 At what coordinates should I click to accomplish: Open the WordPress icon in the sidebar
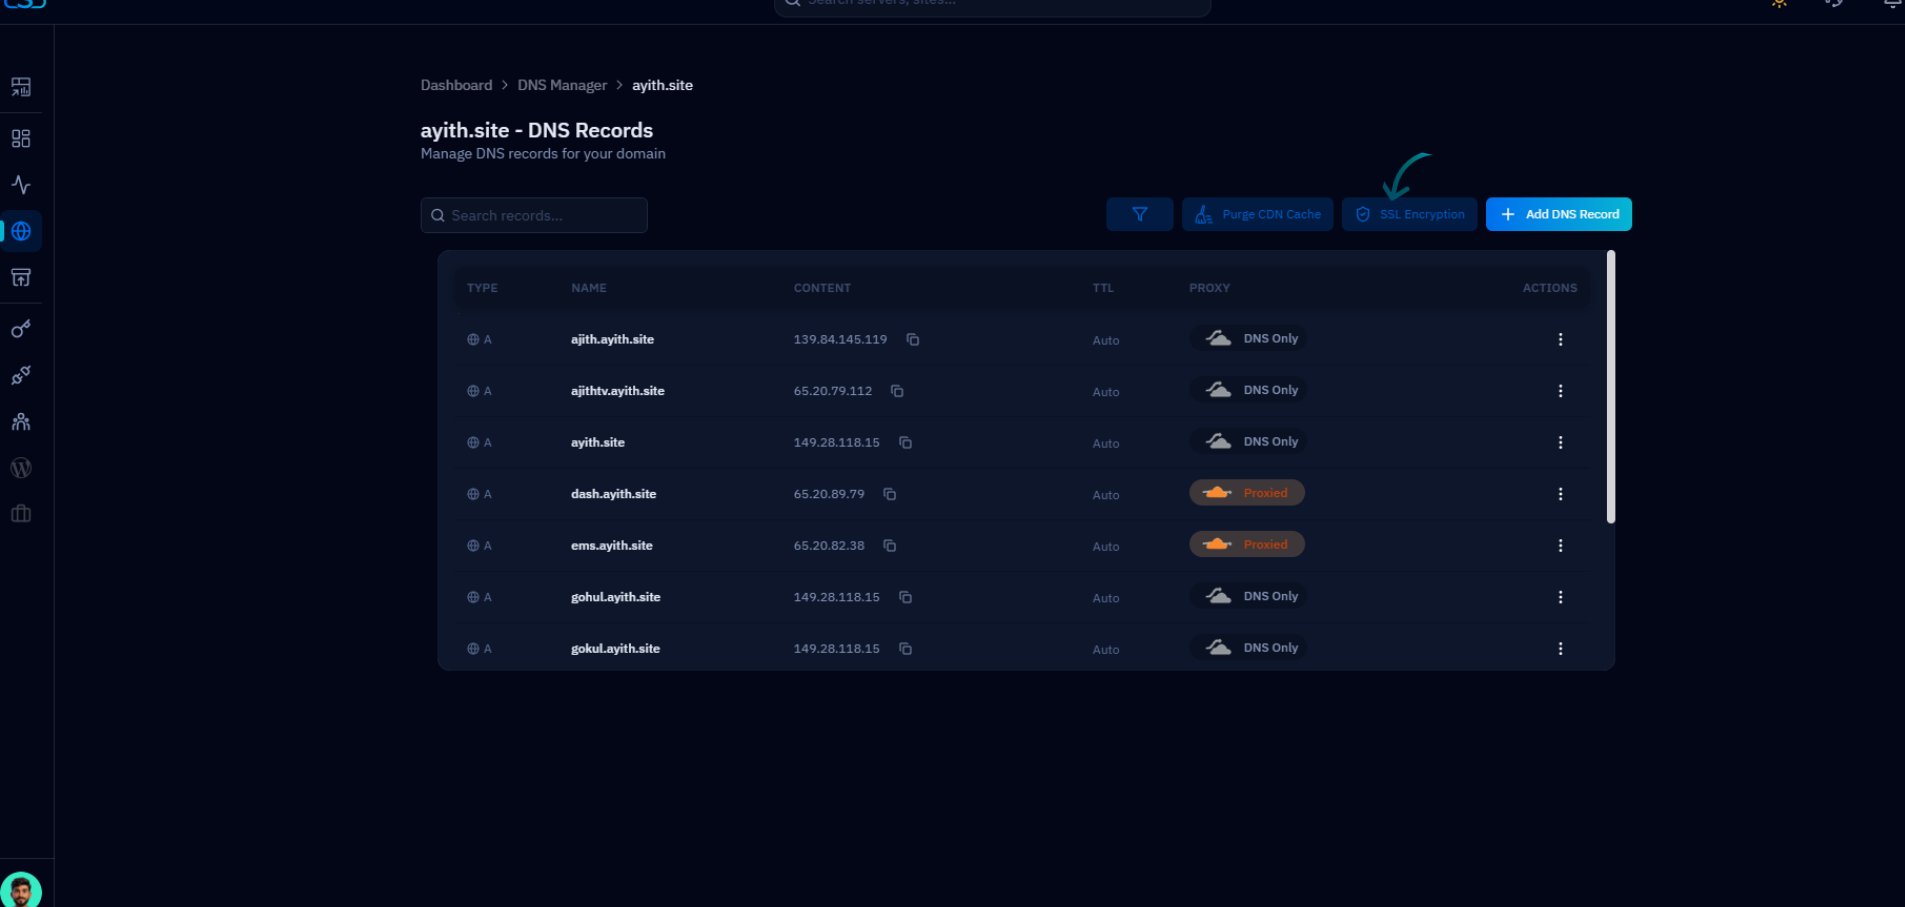tap(21, 468)
